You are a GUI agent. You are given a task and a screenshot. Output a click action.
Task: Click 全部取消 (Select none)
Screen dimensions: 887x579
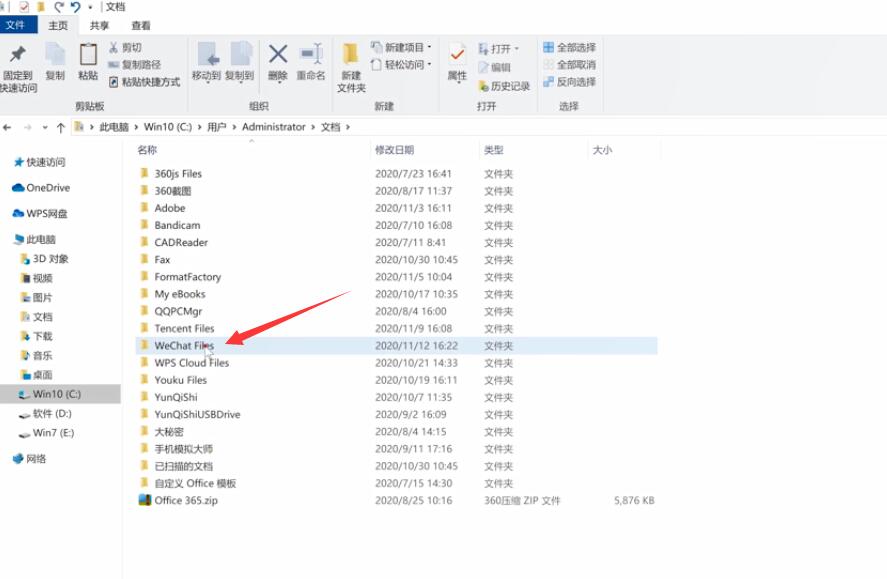tap(570, 64)
